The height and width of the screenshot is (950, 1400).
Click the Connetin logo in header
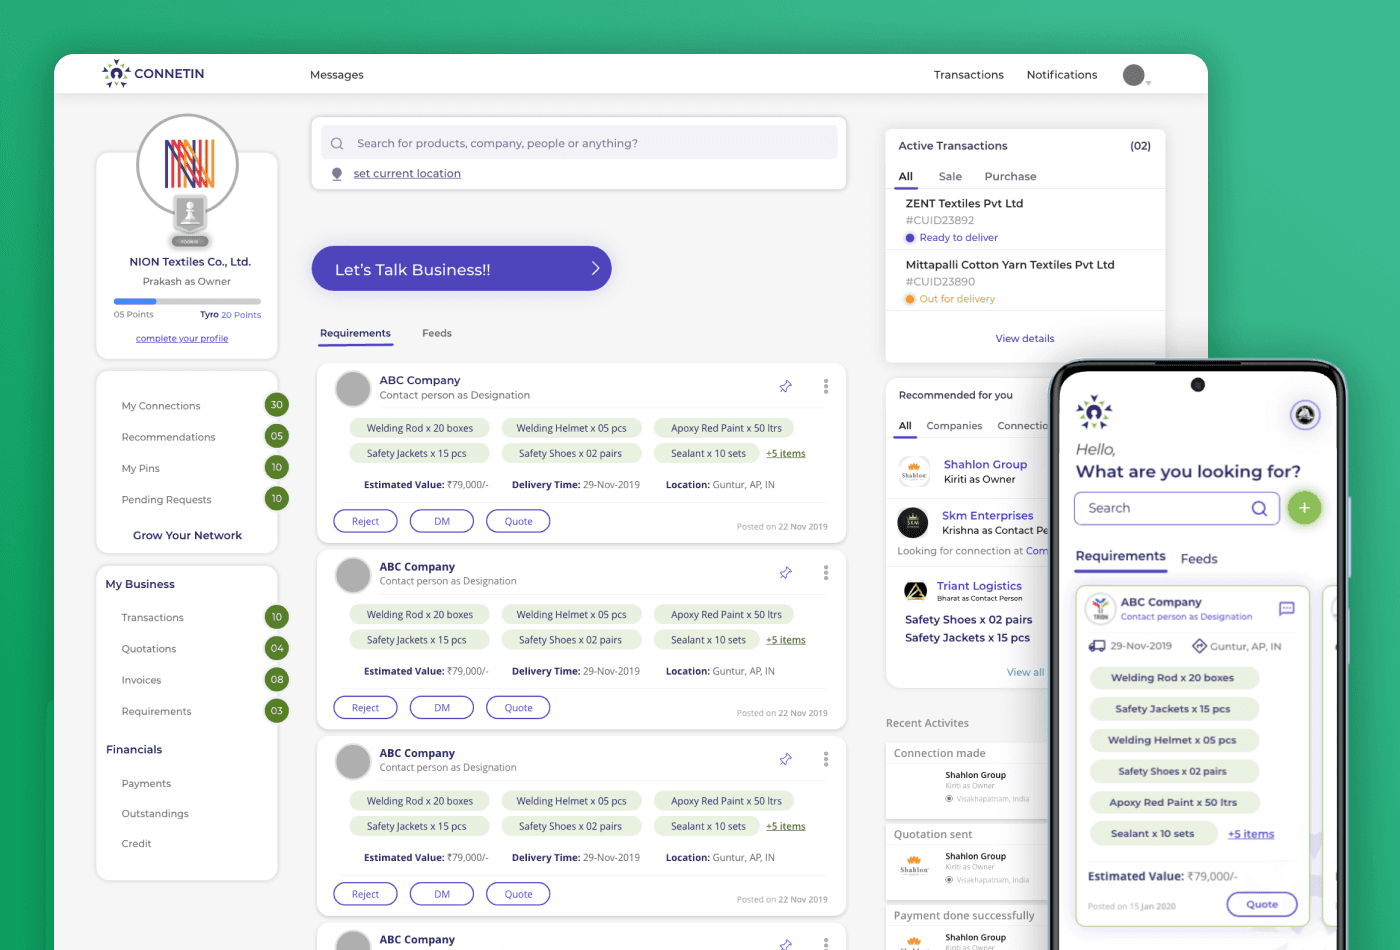pos(153,74)
